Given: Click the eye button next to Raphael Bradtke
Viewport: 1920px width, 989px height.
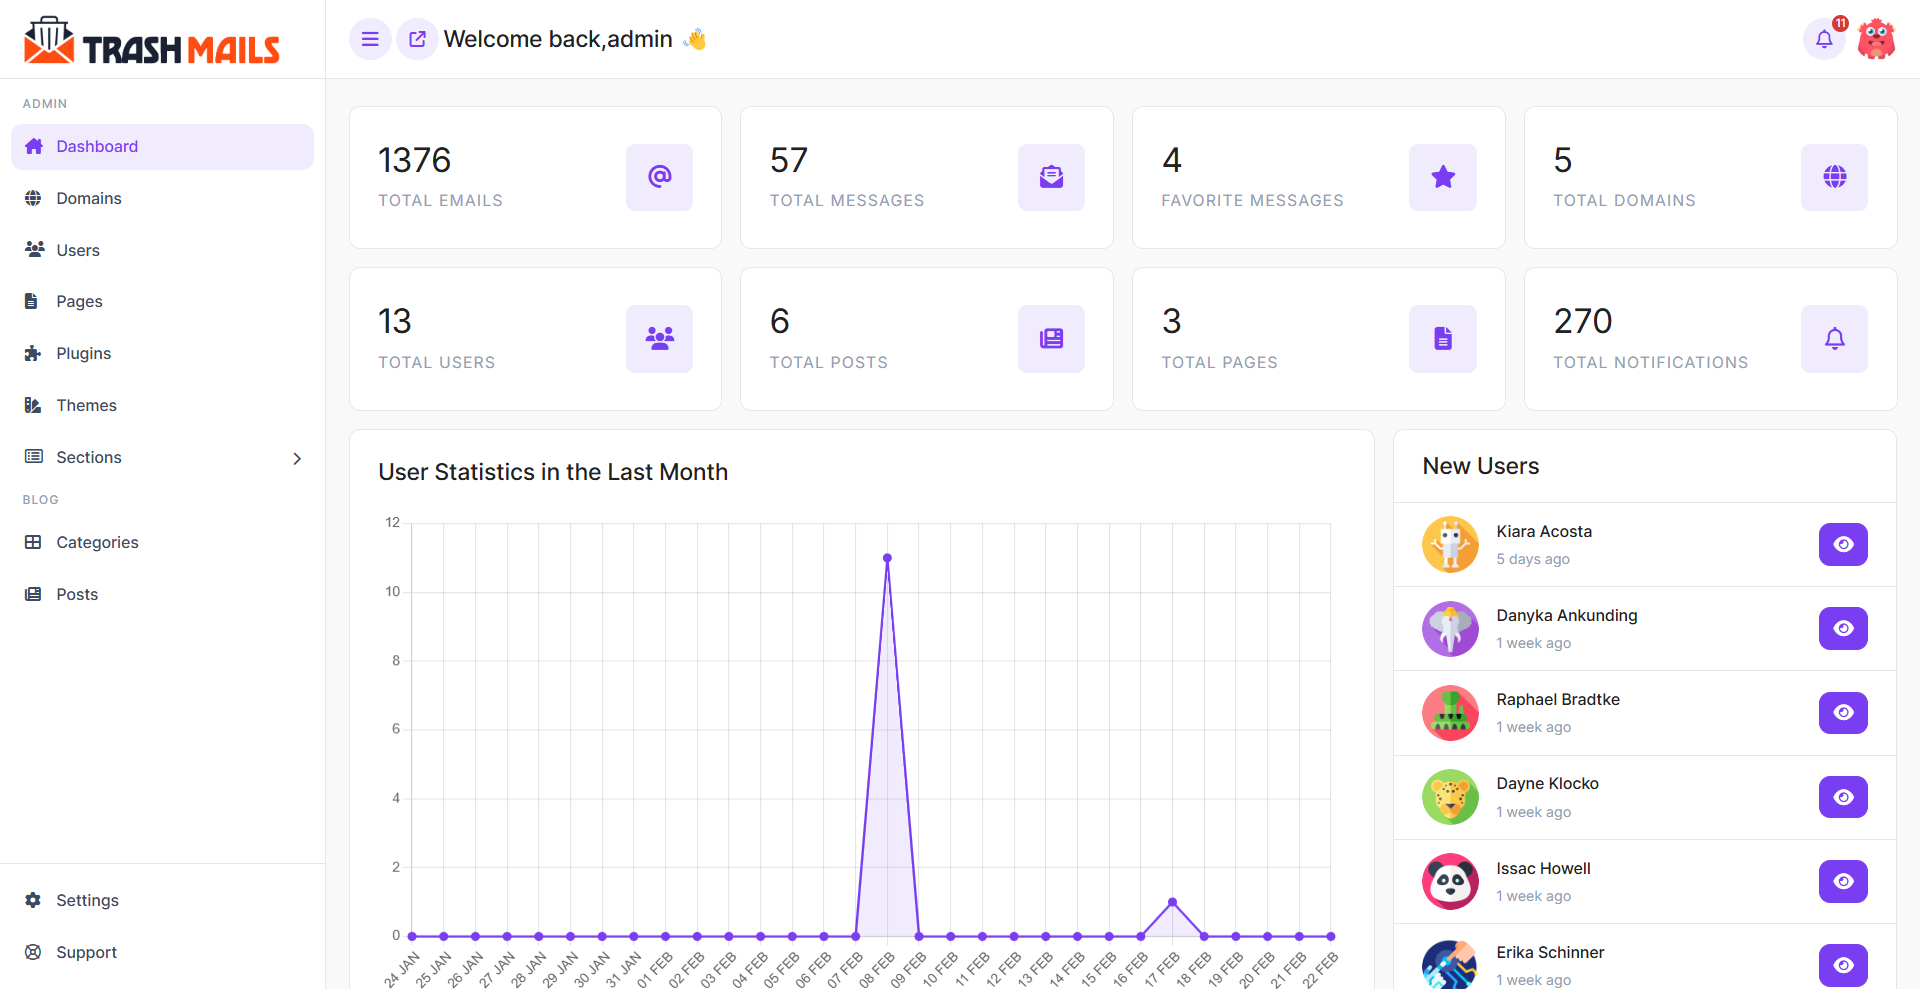Looking at the screenshot, I should tap(1843, 713).
